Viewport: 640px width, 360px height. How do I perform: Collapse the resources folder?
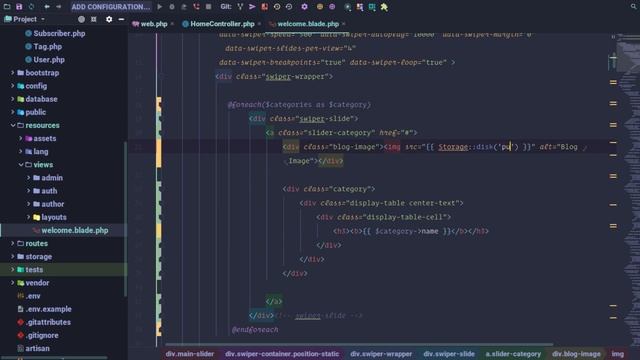click(x=13, y=125)
